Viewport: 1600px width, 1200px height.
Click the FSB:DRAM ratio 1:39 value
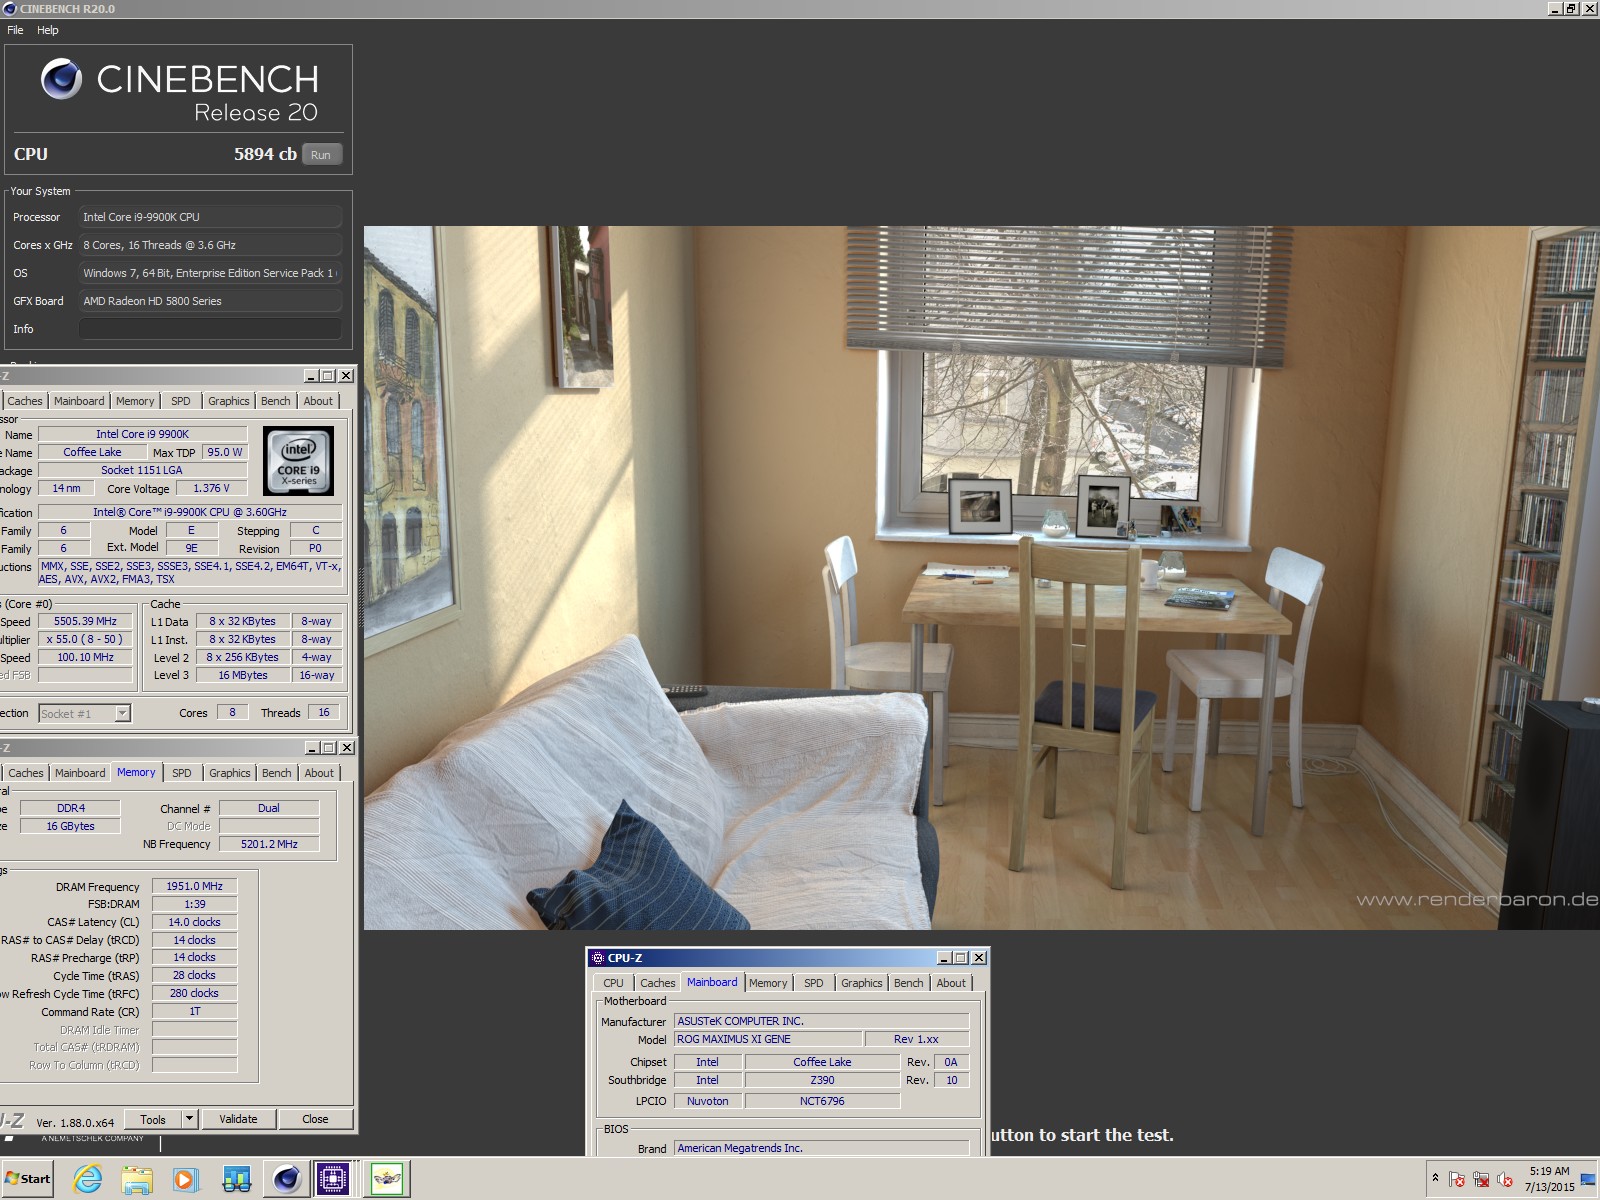click(195, 905)
